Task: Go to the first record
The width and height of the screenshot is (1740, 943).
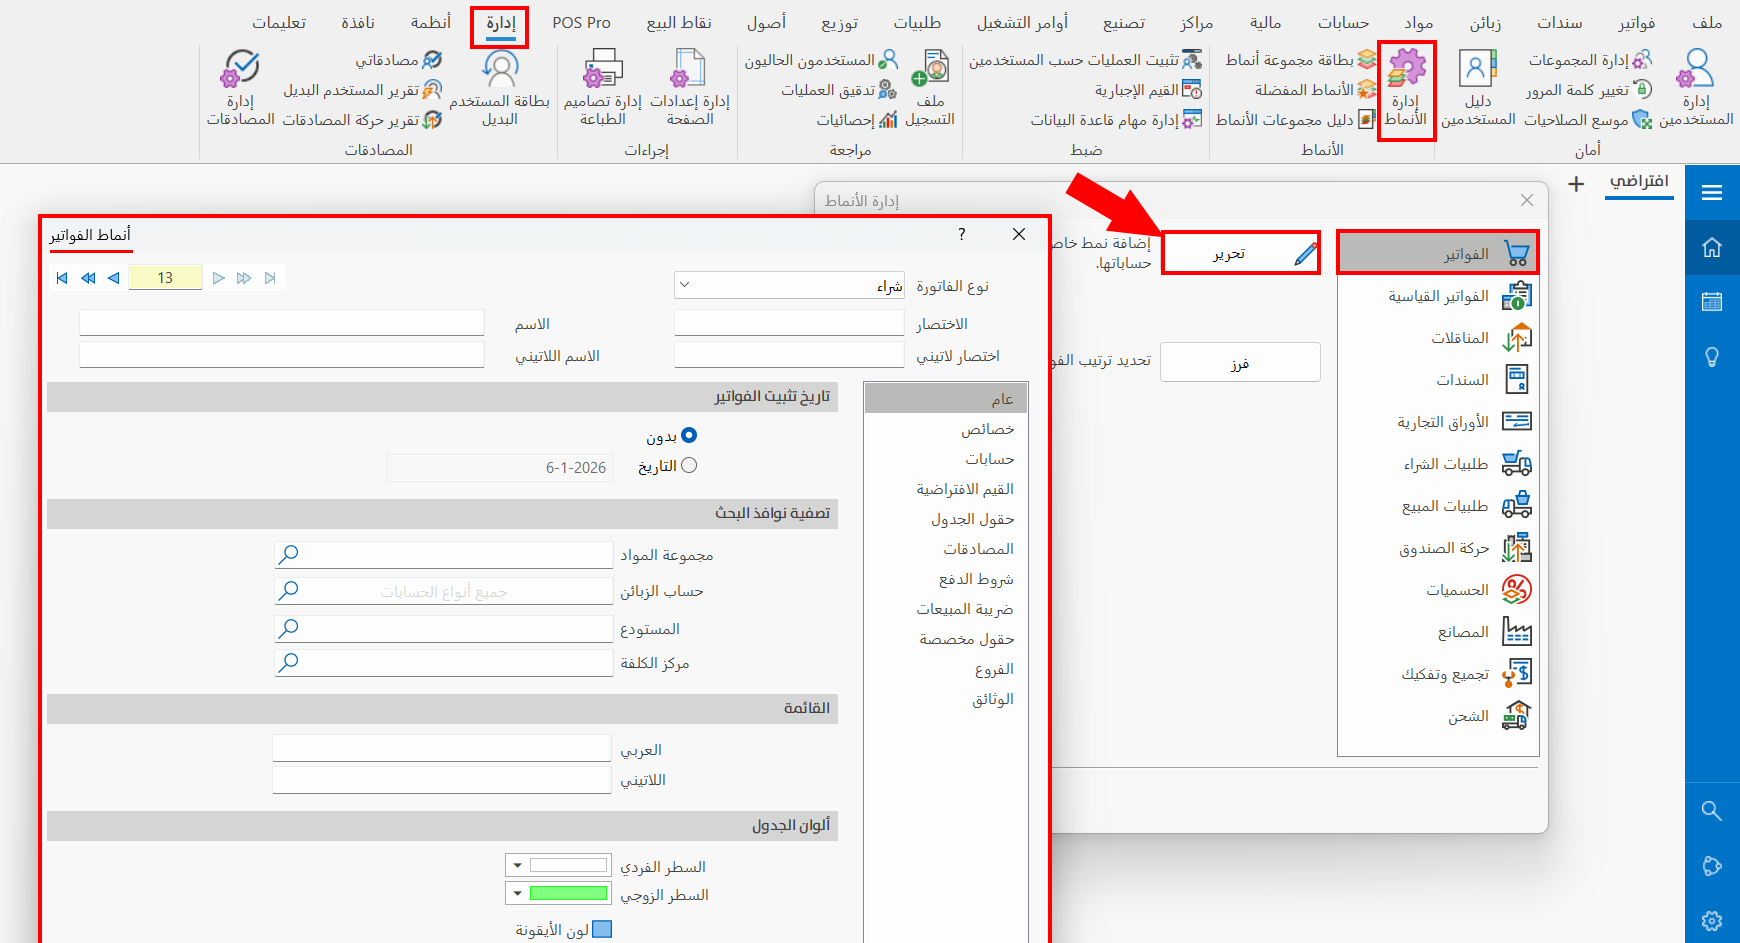Action: pos(62,278)
